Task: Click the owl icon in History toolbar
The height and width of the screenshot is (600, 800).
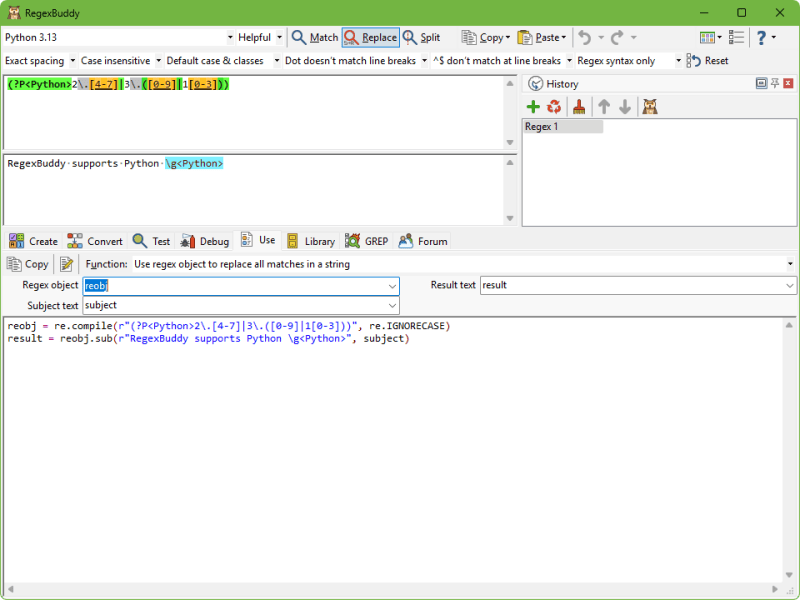Action: pyautogui.click(x=650, y=107)
